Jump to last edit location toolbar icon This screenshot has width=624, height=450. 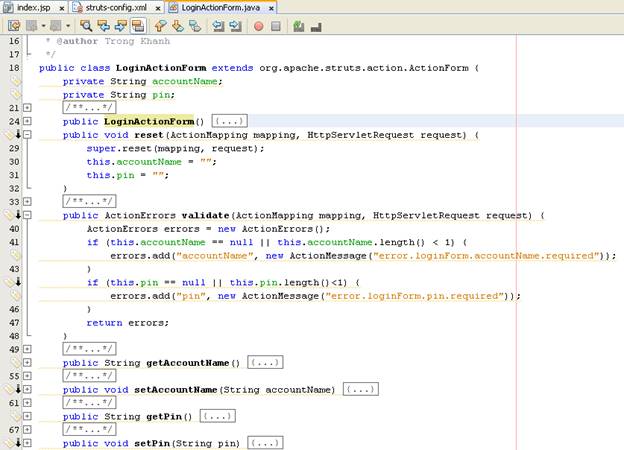click(14, 26)
